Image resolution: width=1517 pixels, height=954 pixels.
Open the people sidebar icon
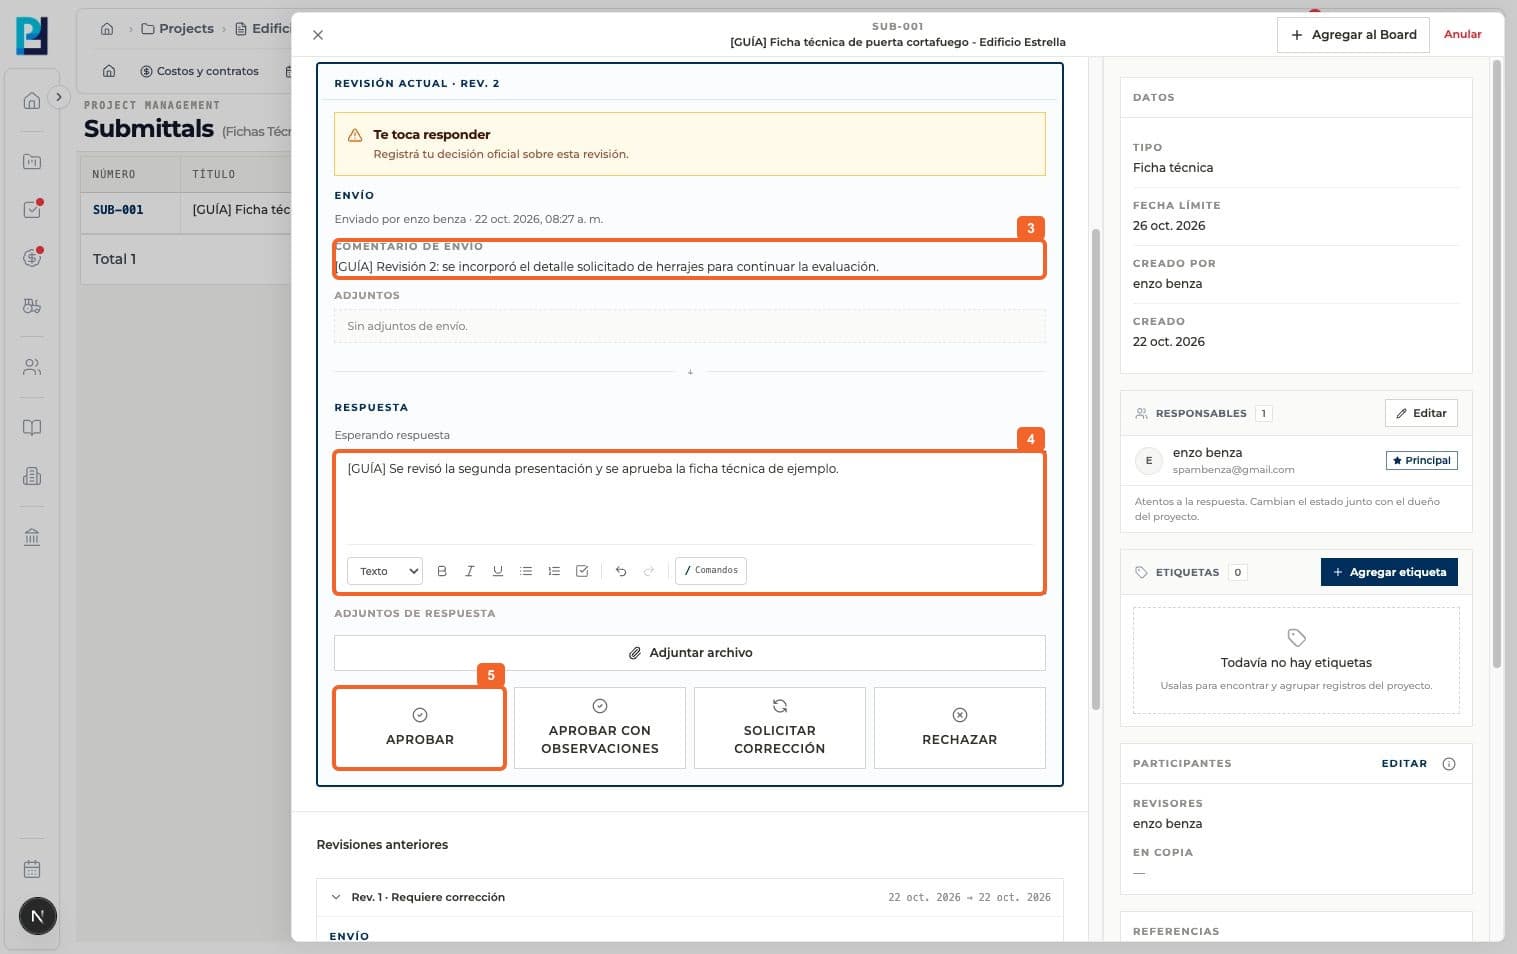click(x=32, y=367)
